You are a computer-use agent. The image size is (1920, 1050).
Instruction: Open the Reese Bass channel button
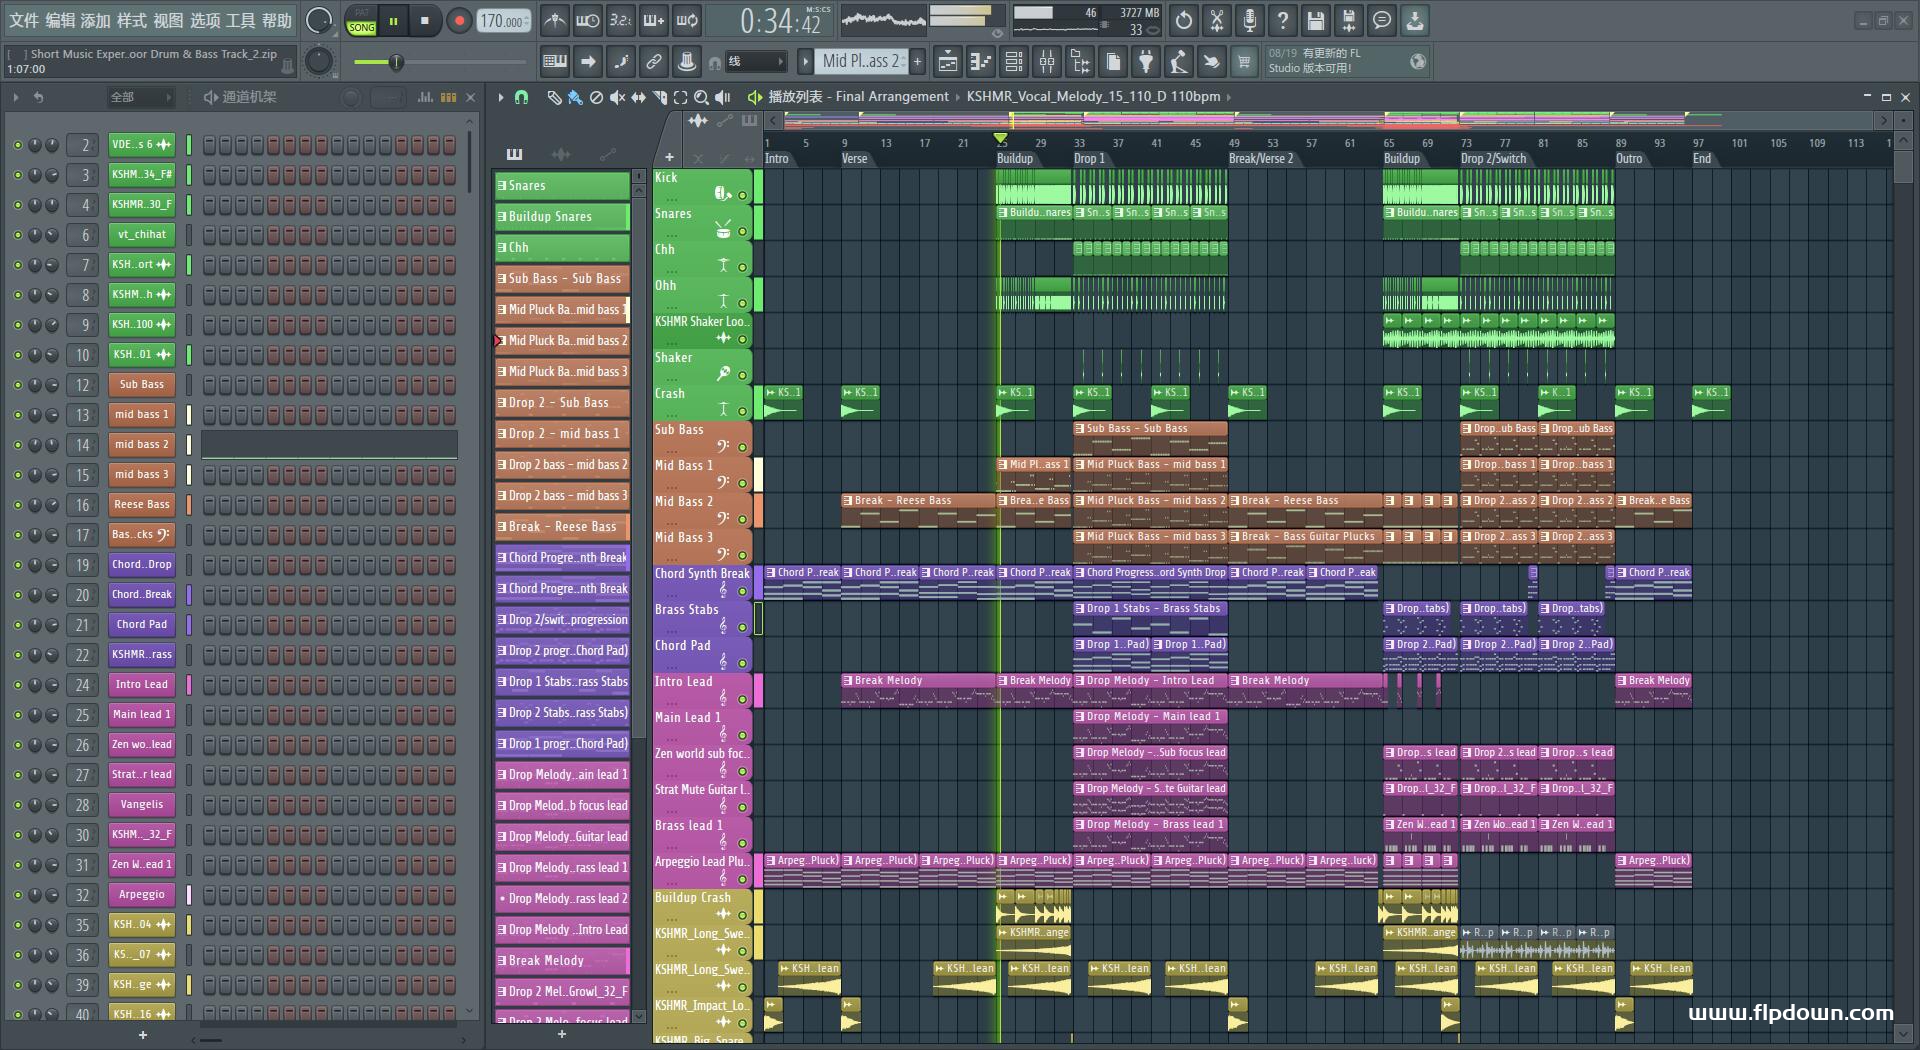coord(141,505)
